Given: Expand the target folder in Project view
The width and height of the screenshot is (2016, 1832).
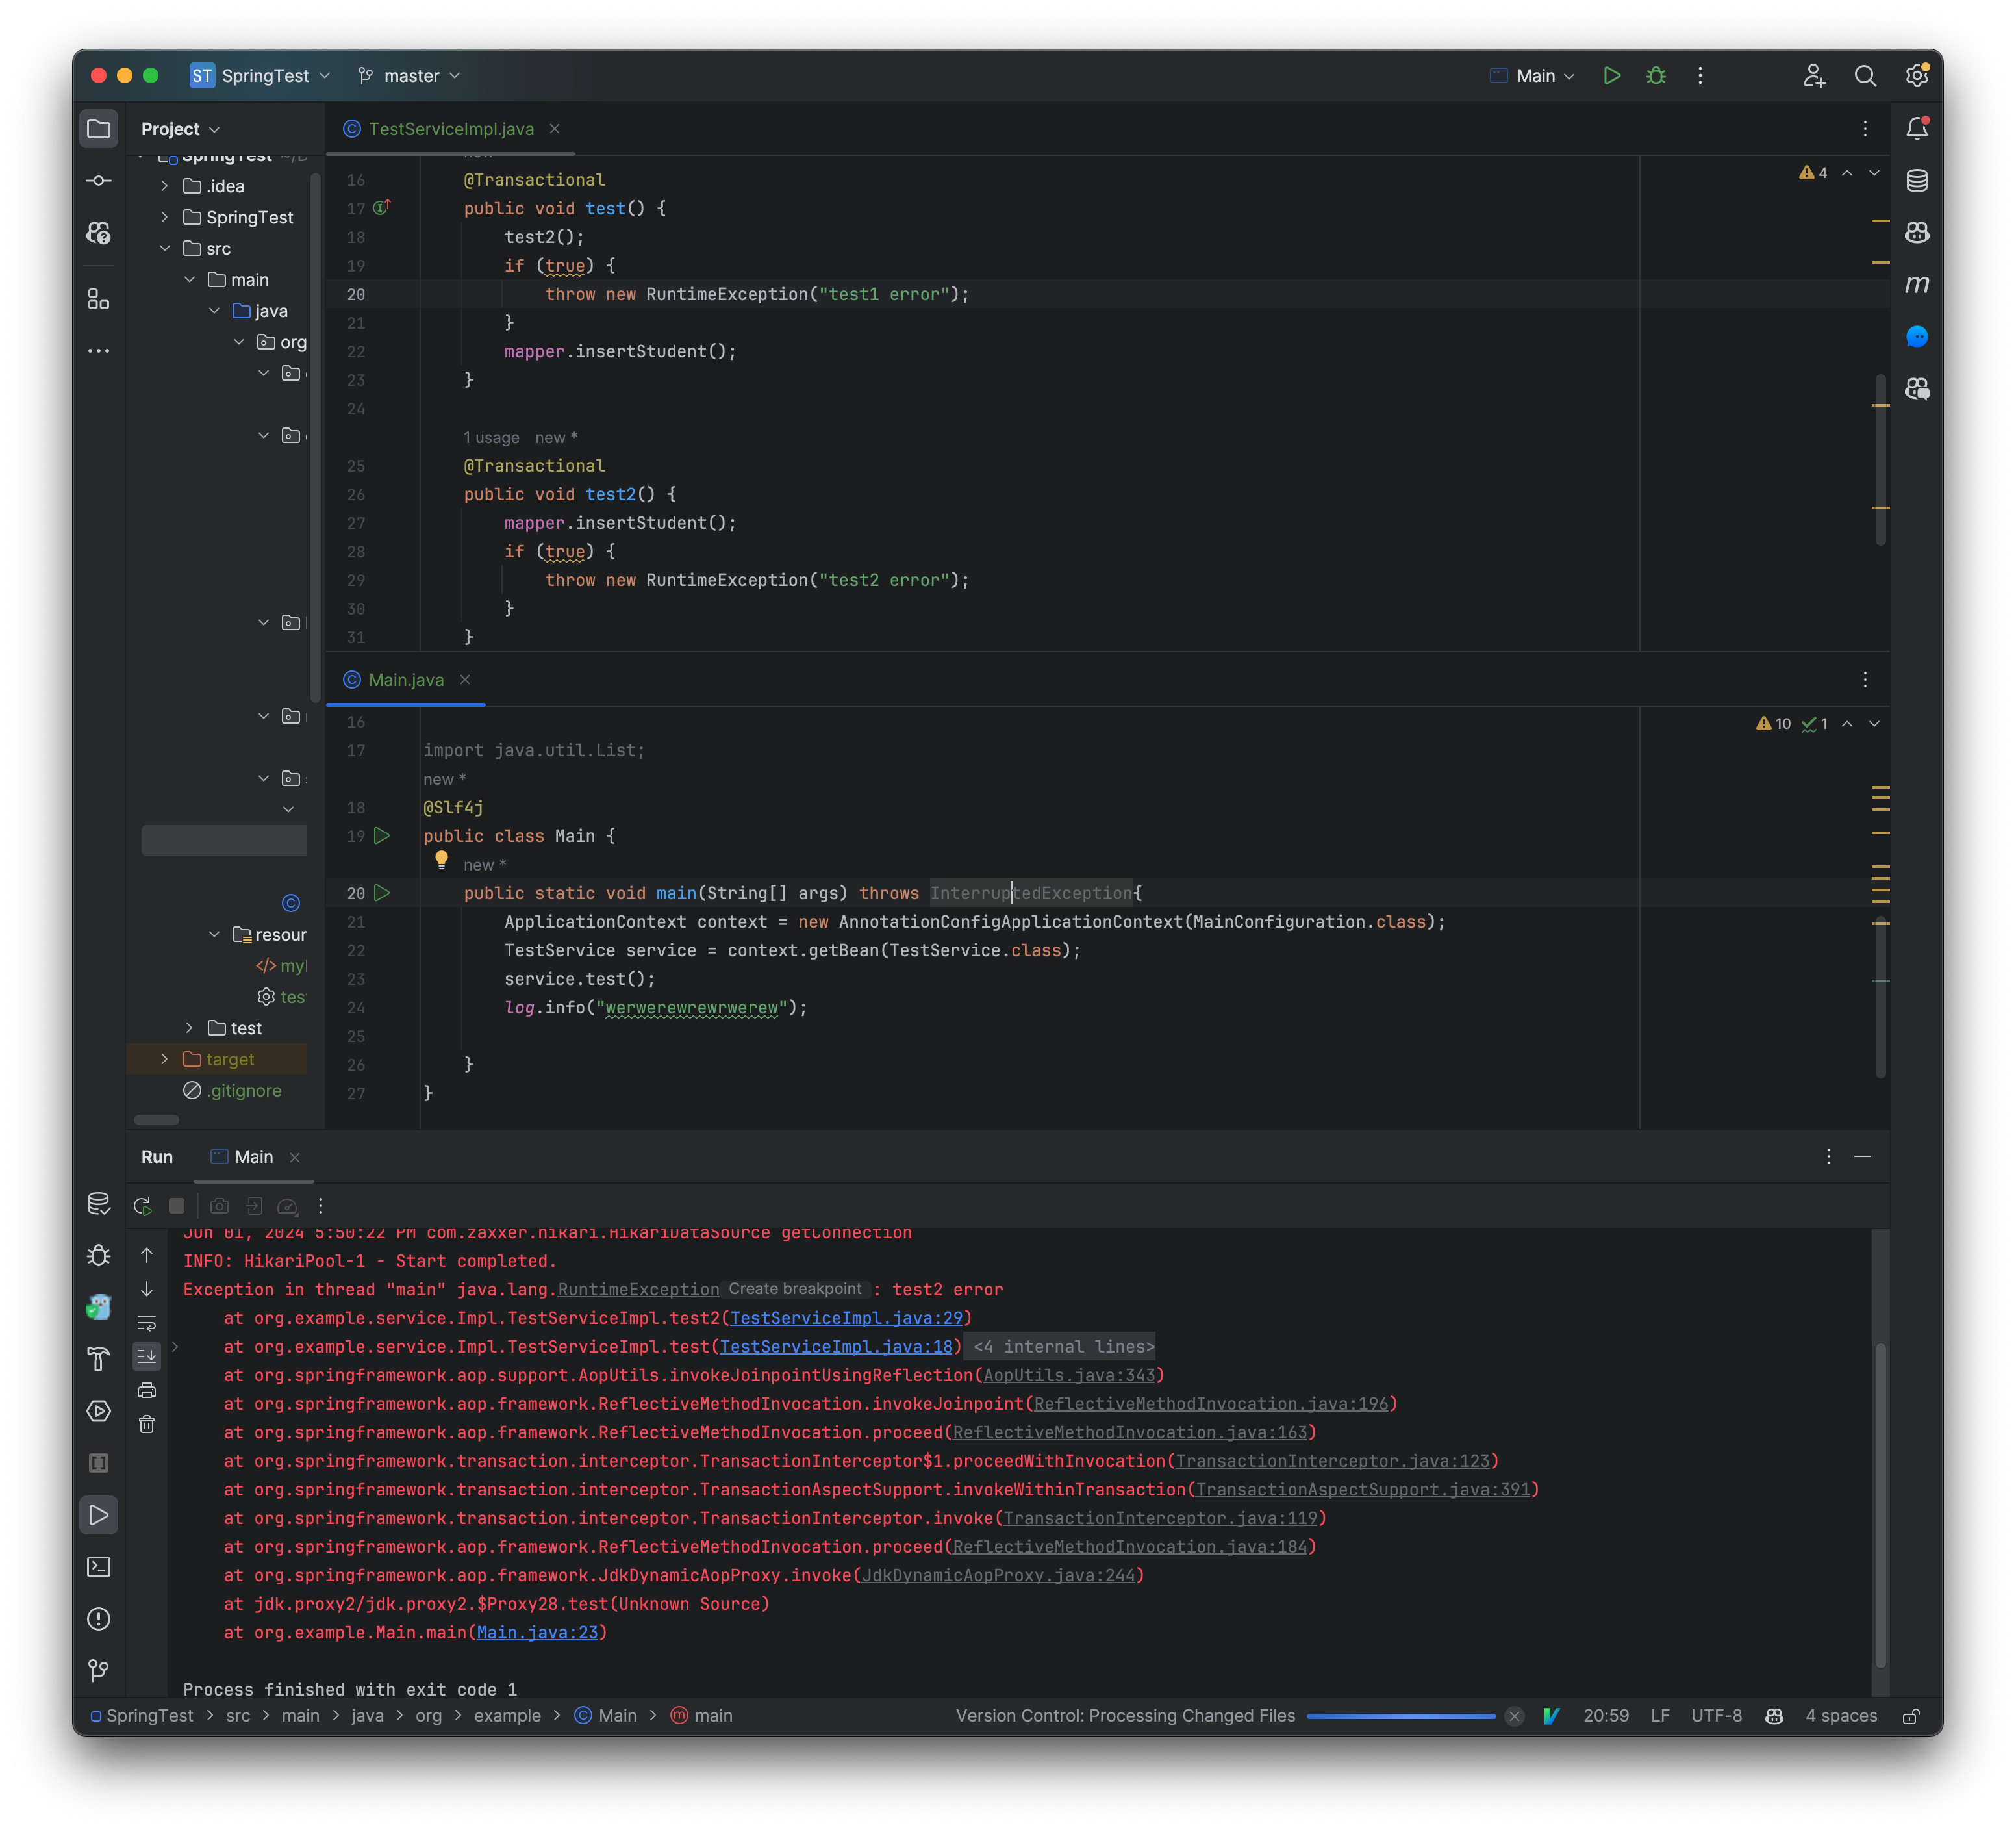Looking at the screenshot, I should [165, 1059].
